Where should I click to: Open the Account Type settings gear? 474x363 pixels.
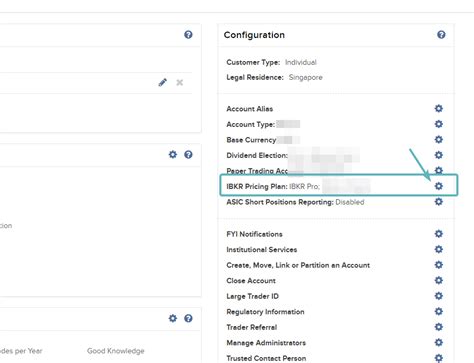[439, 124]
